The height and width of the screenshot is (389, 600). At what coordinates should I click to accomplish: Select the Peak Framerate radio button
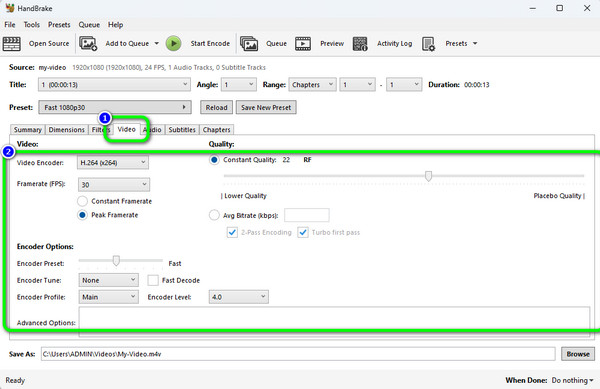point(82,215)
